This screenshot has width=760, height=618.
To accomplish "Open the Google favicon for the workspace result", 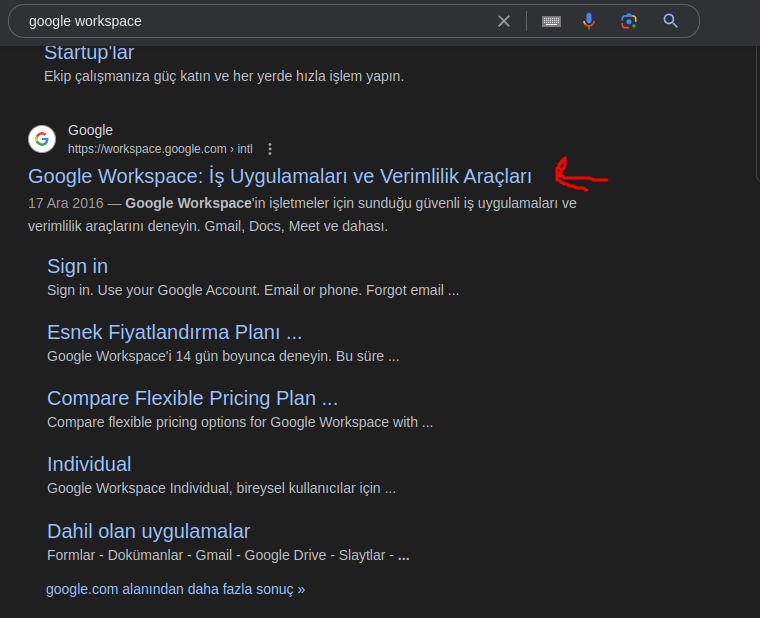I will point(42,139).
